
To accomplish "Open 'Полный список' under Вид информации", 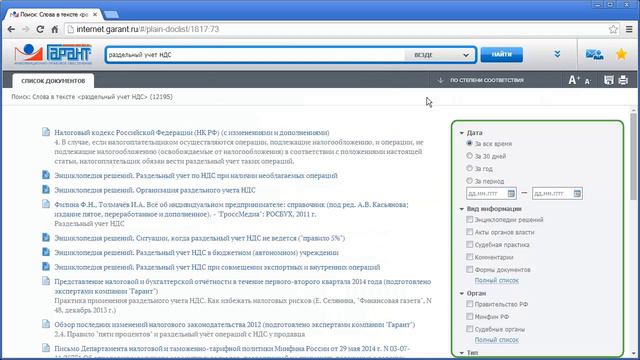I will pos(496,280).
